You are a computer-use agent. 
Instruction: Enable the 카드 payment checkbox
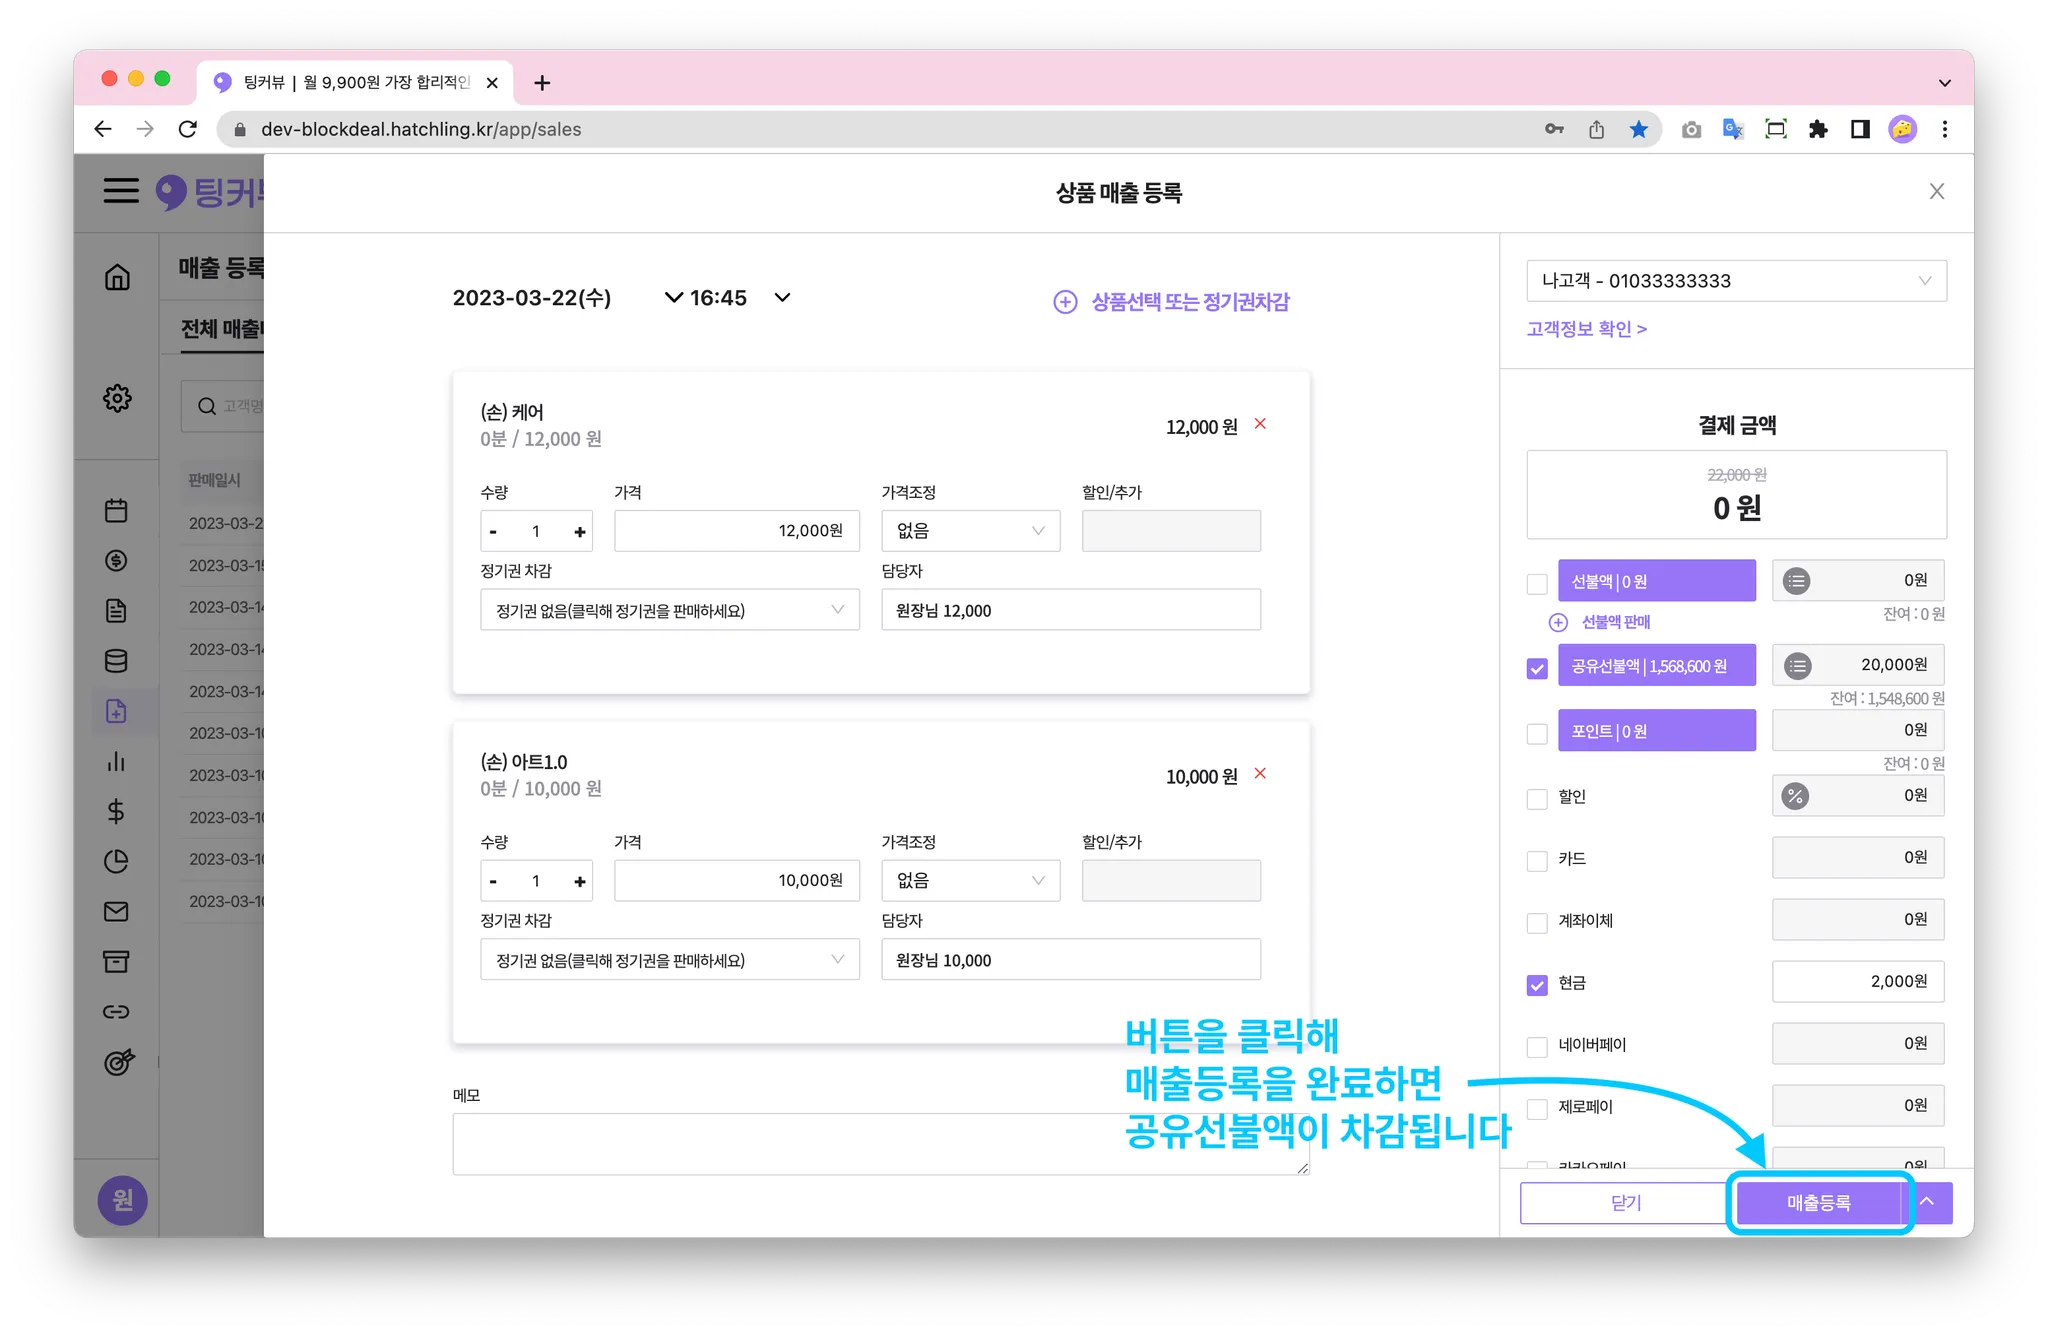click(x=1537, y=861)
